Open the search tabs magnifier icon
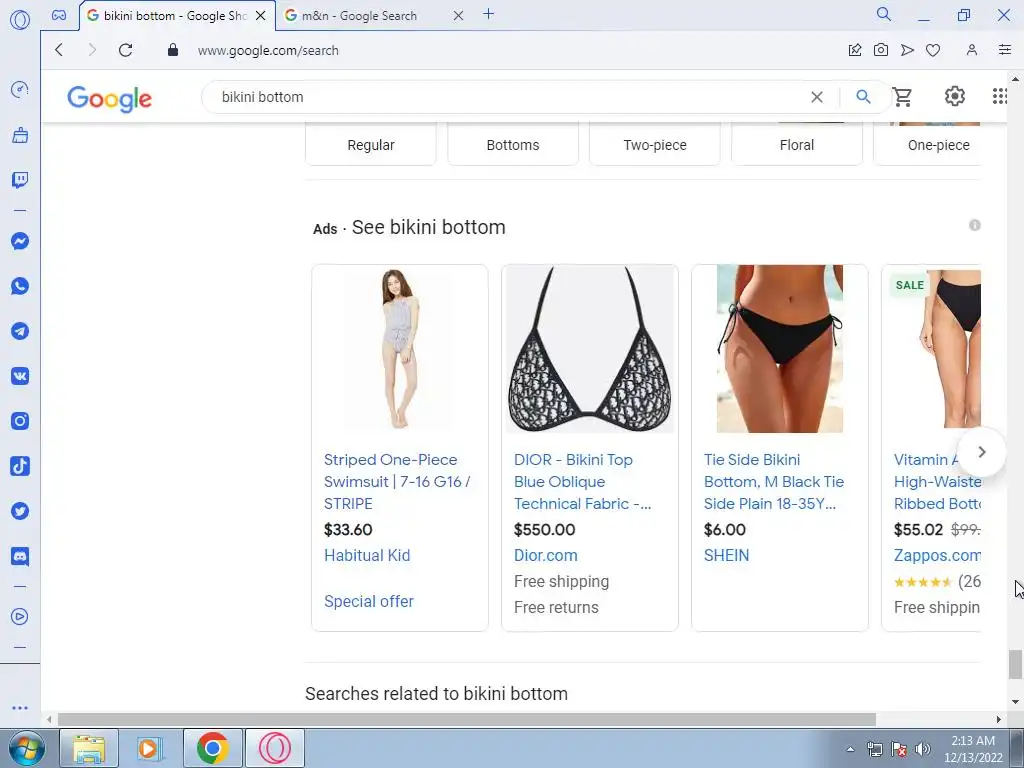Screen dimensions: 1024x768 884,14
